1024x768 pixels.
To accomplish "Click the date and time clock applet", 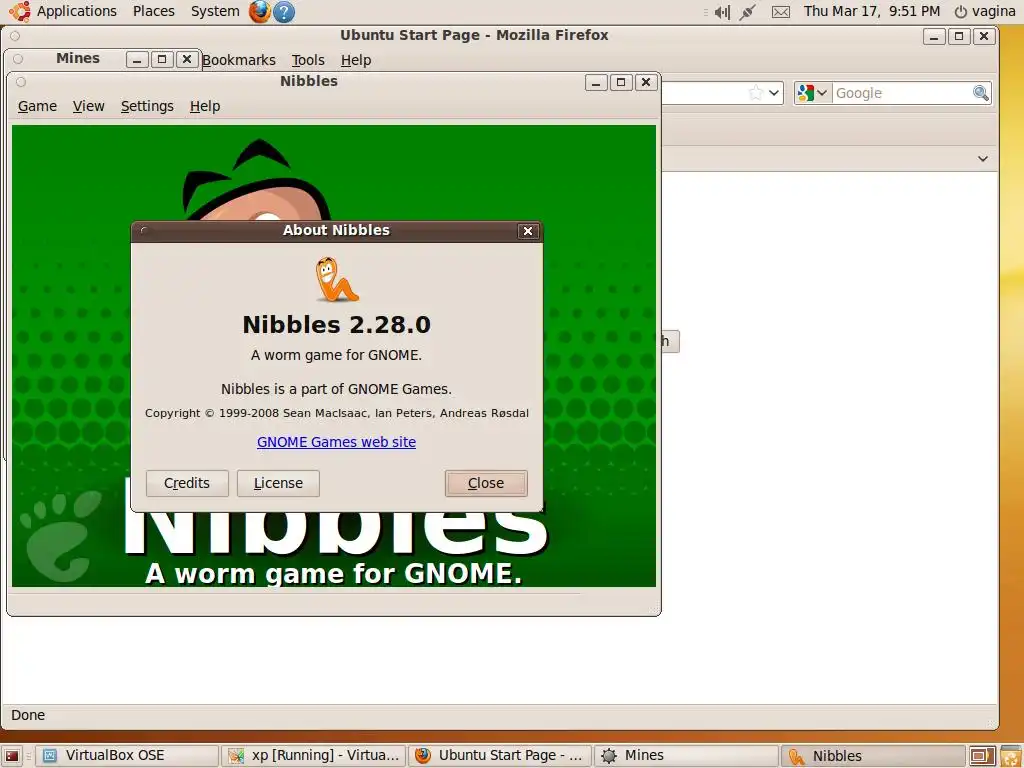I will click(872, 11).
